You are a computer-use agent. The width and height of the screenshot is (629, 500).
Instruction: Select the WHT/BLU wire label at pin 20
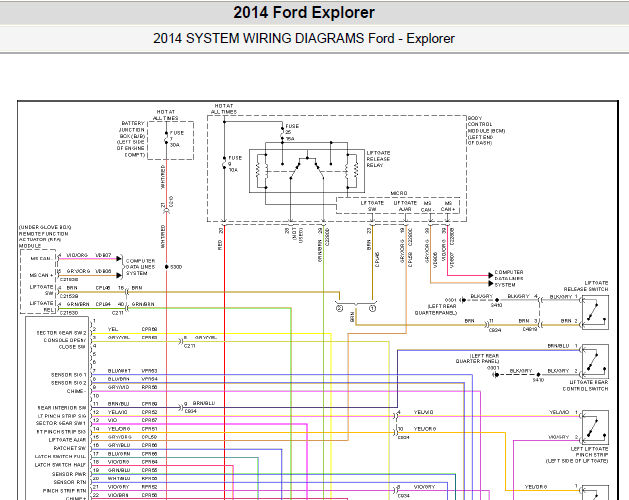tap(119, 478)
